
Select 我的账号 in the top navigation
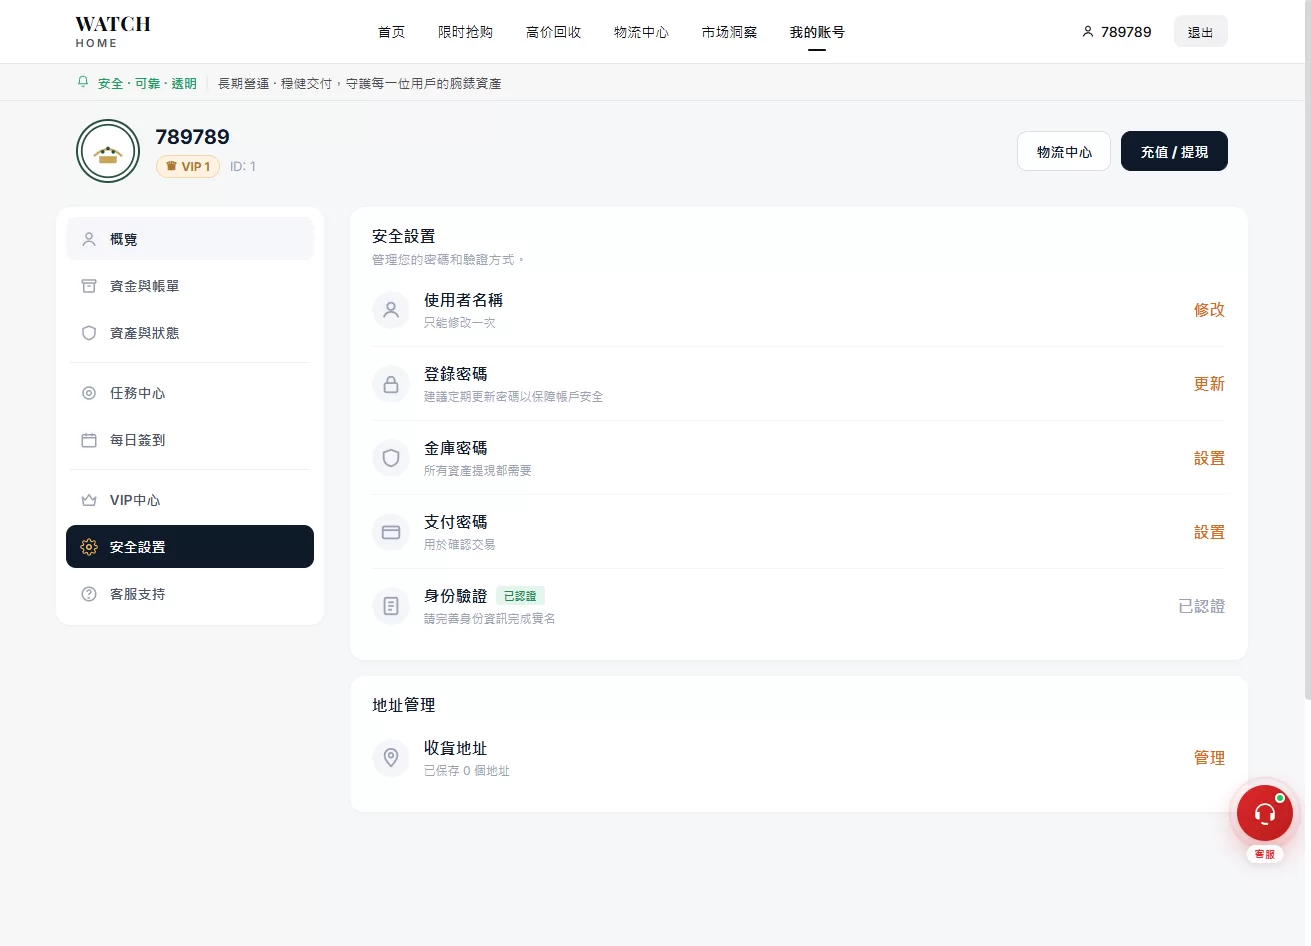coord(818,32)
